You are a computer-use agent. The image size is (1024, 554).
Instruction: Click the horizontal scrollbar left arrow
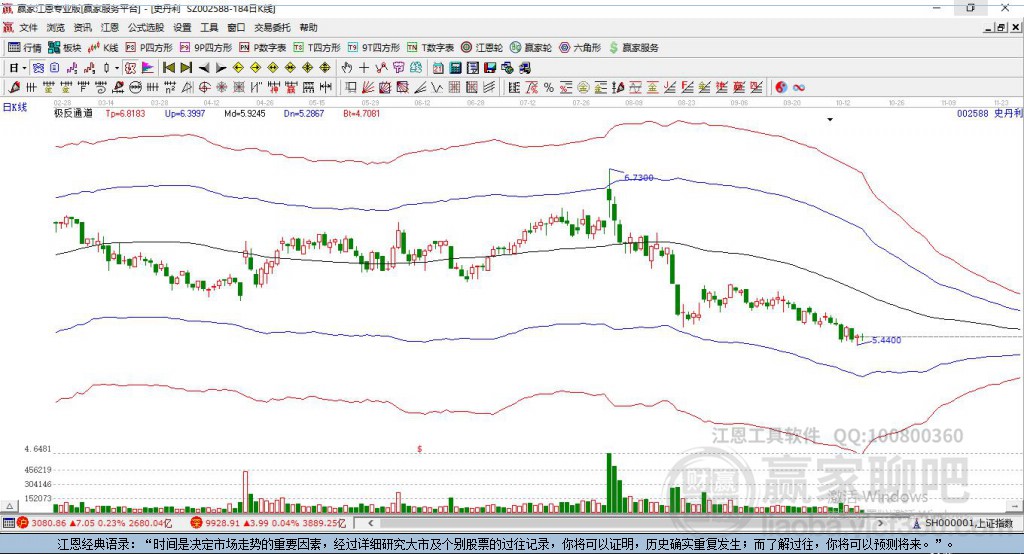[370, 523]
